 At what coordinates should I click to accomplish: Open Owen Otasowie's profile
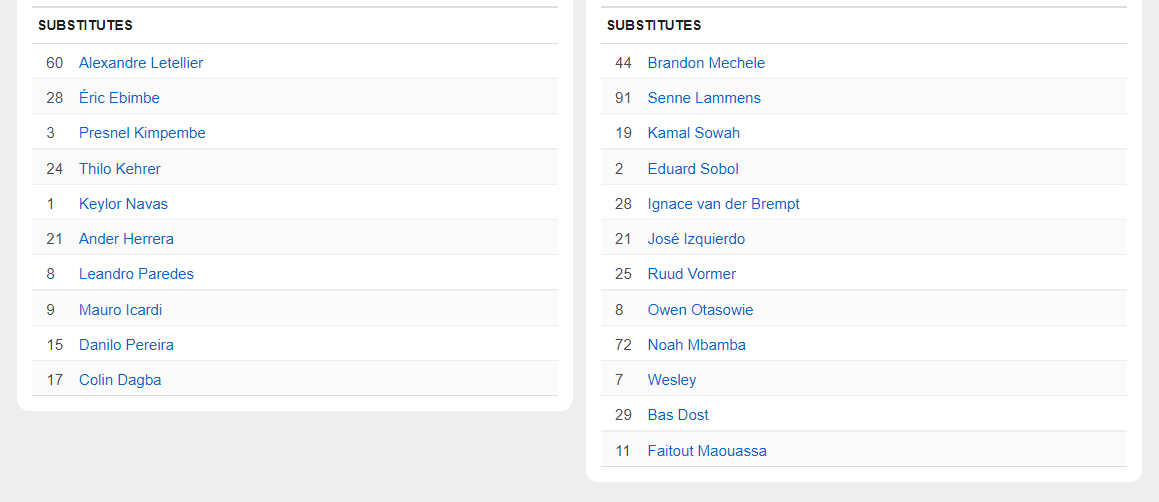point(700,310)
